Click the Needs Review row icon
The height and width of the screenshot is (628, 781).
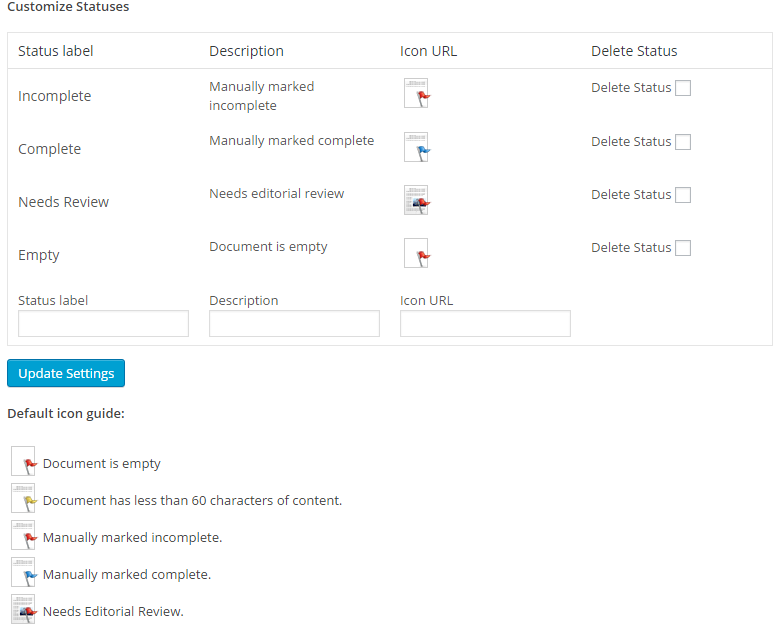[x=416, y=200]
